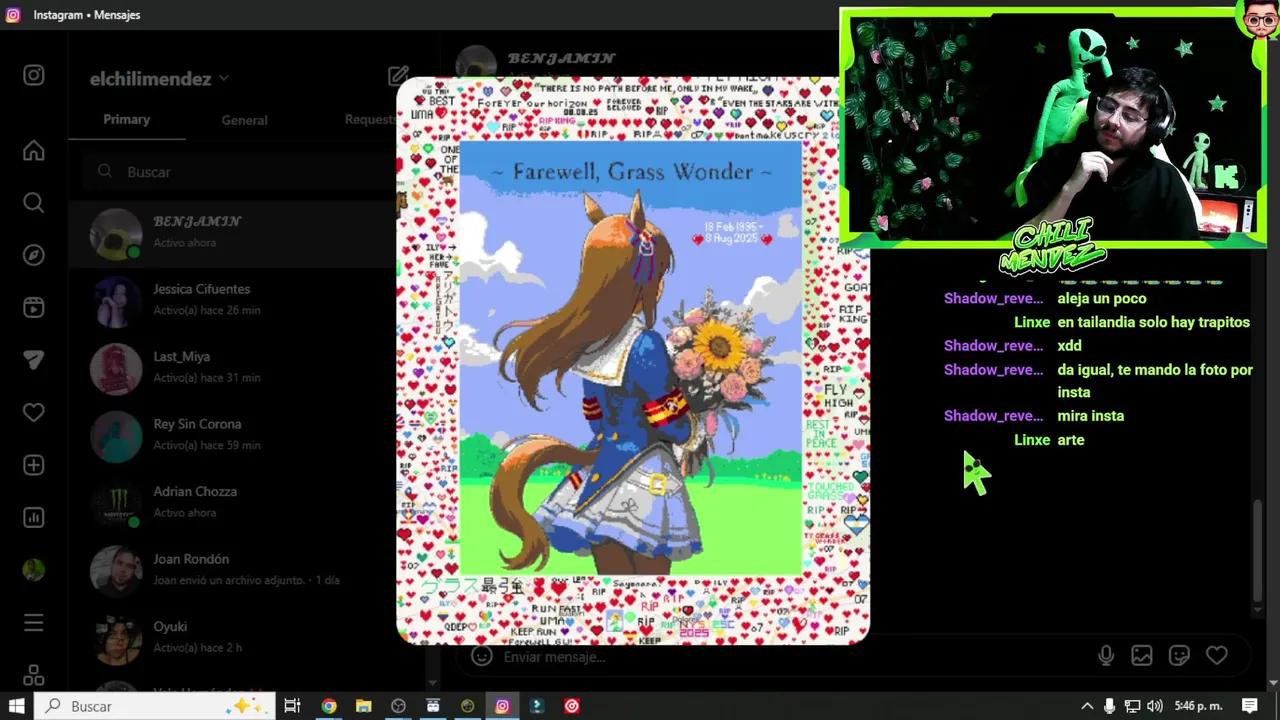Click Rey Sin Corona's profile picture
This screenshot has width=1280, height=720.
click(x=116, y=435)
